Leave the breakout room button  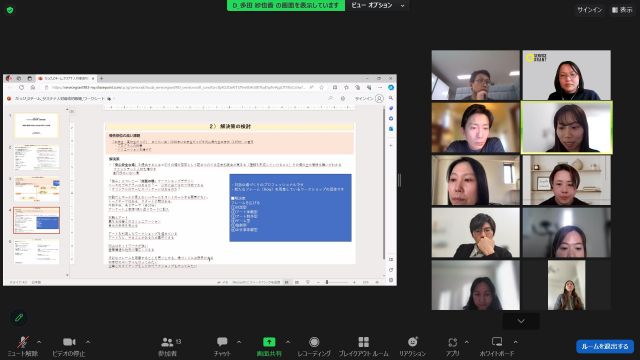click(605, 347)
